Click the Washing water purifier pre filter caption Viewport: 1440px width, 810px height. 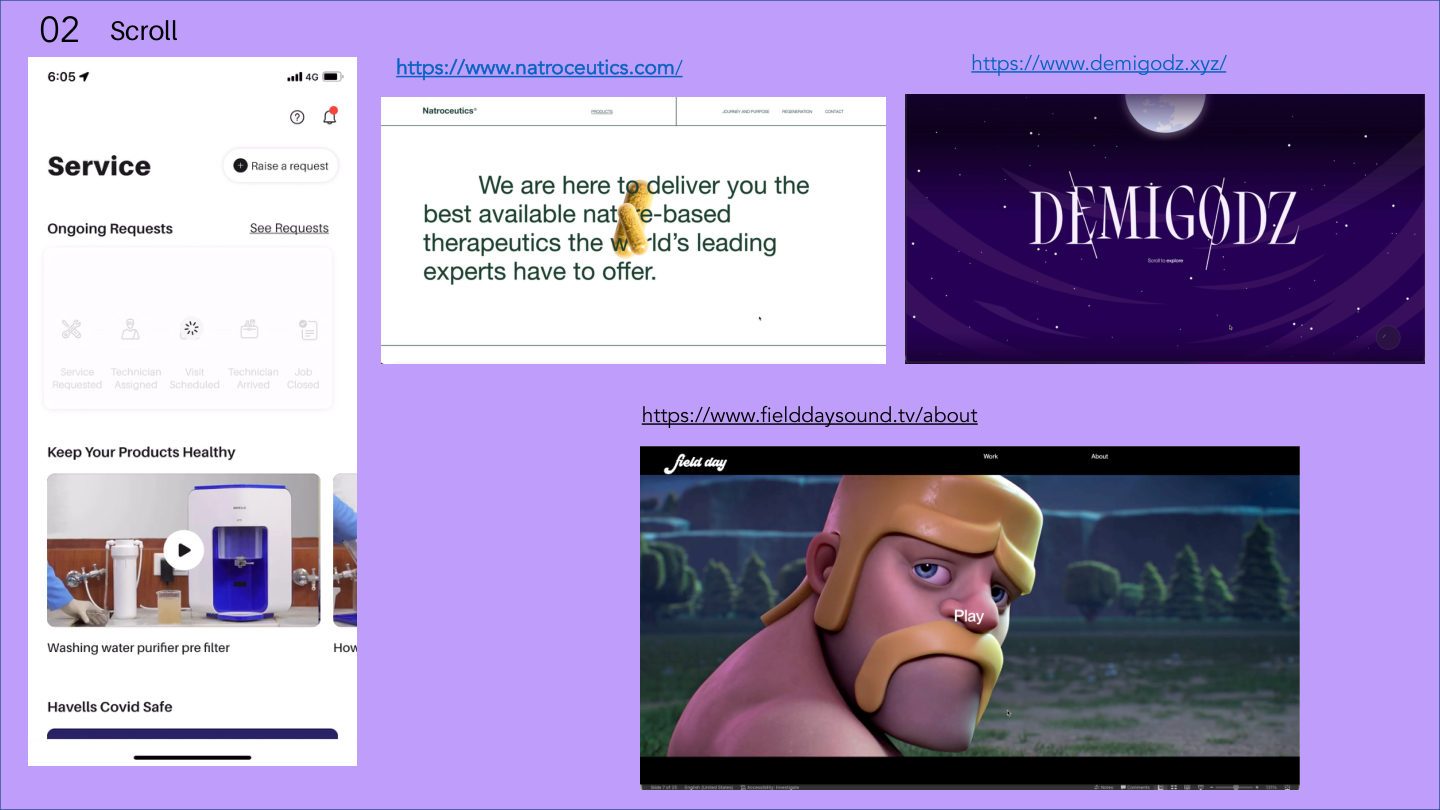(138, 648)
